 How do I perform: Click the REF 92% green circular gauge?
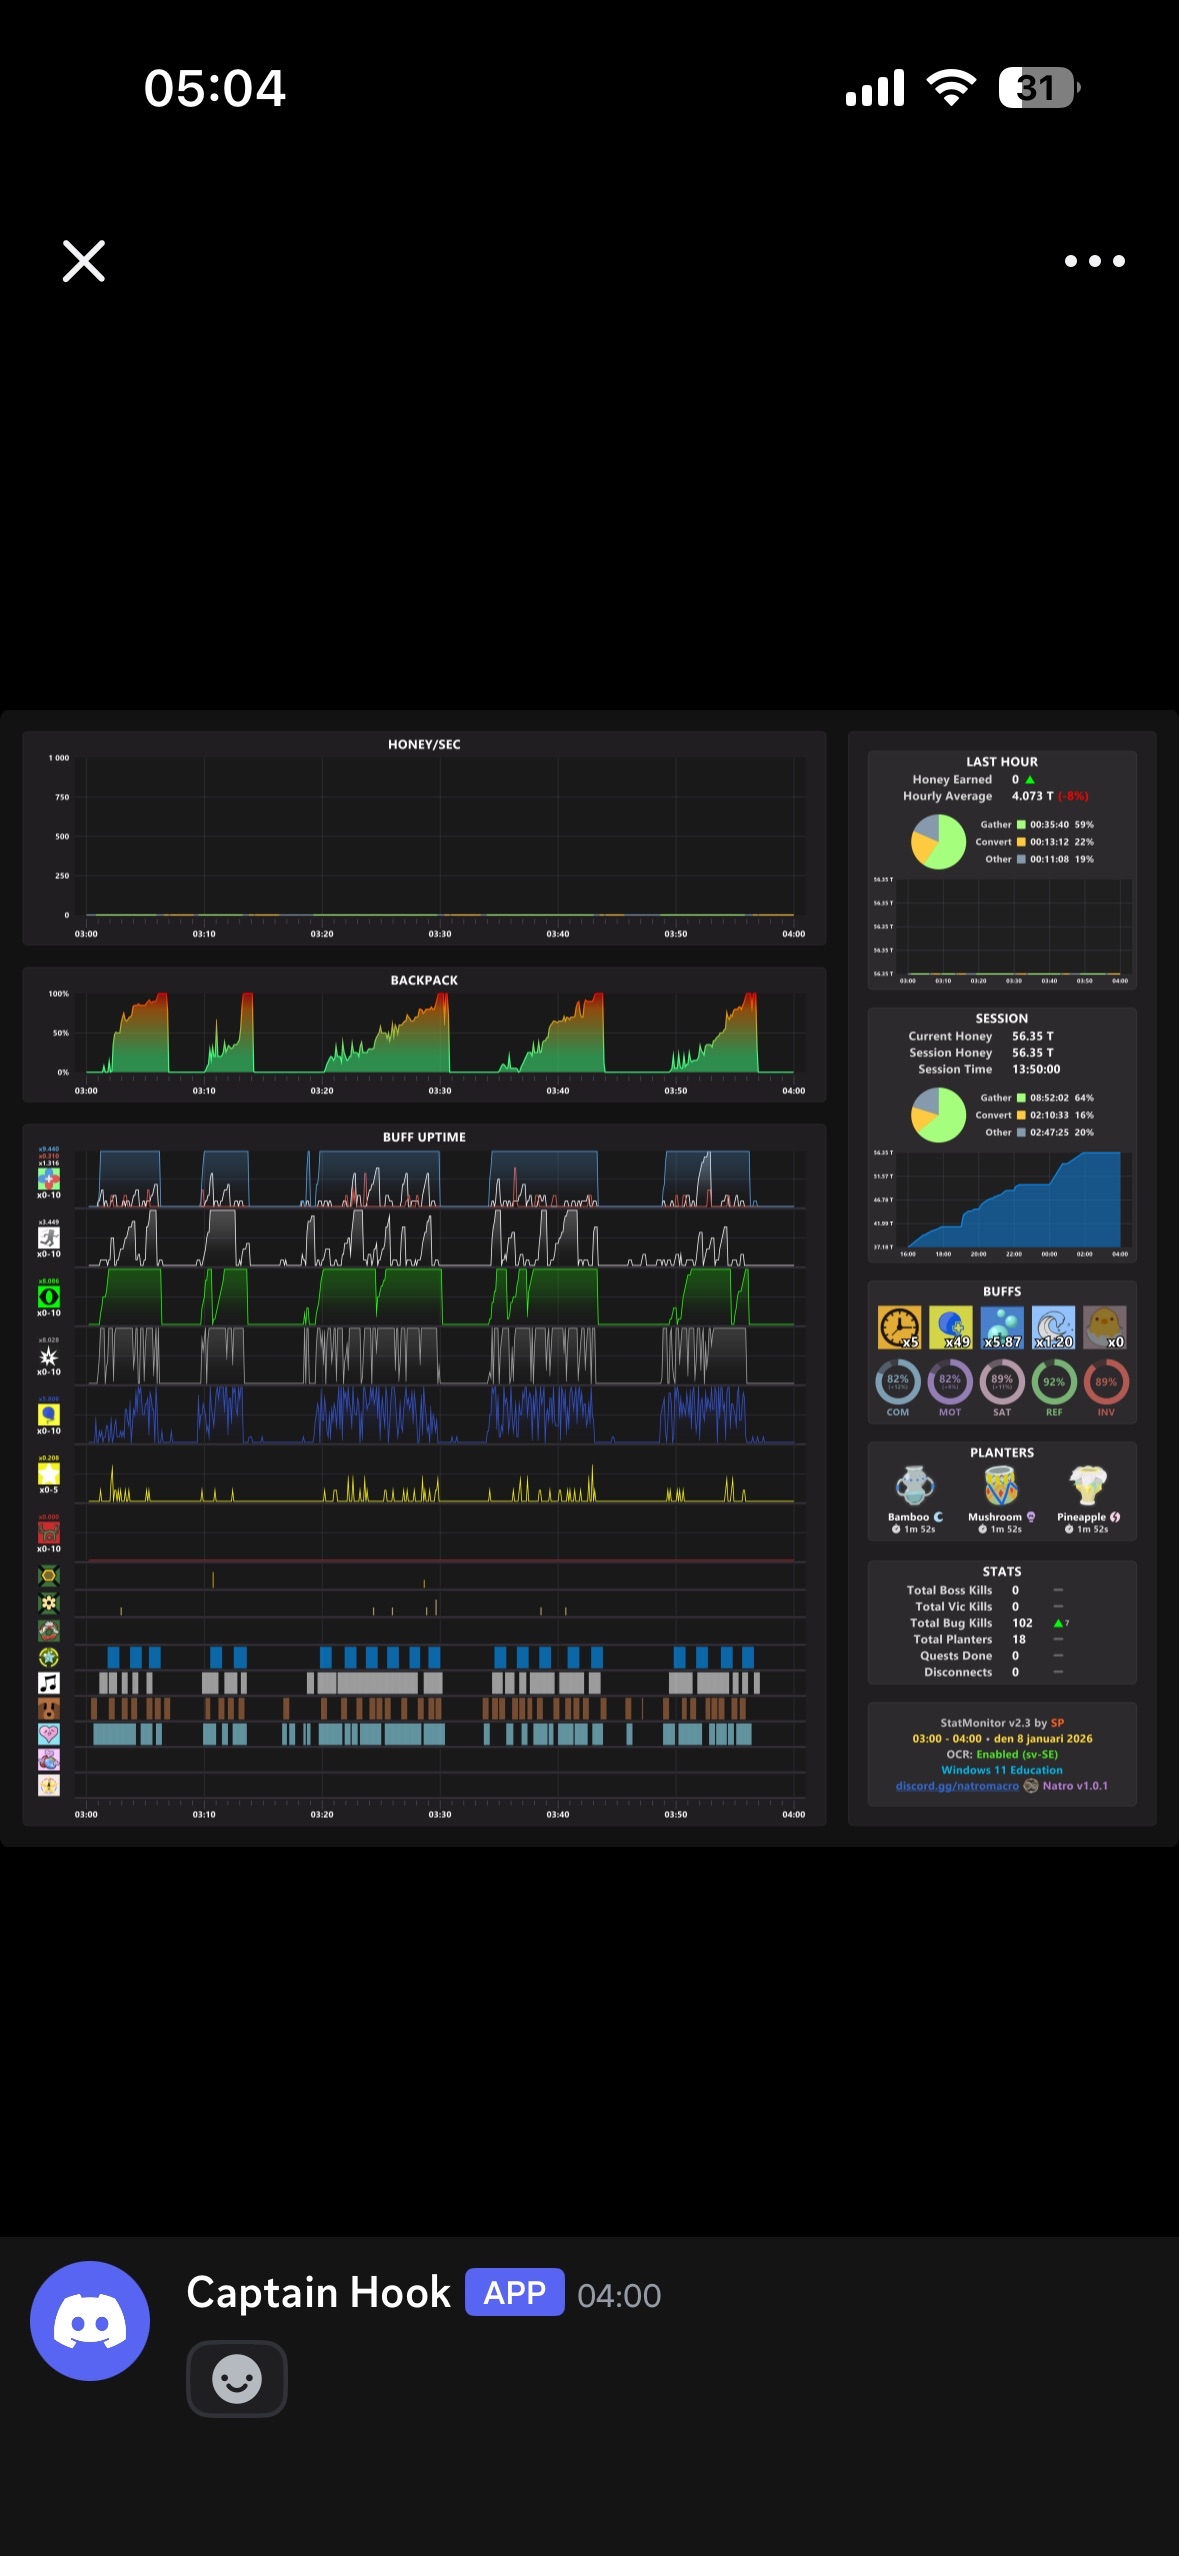pyautogui.click(x=1054, y=1382)
